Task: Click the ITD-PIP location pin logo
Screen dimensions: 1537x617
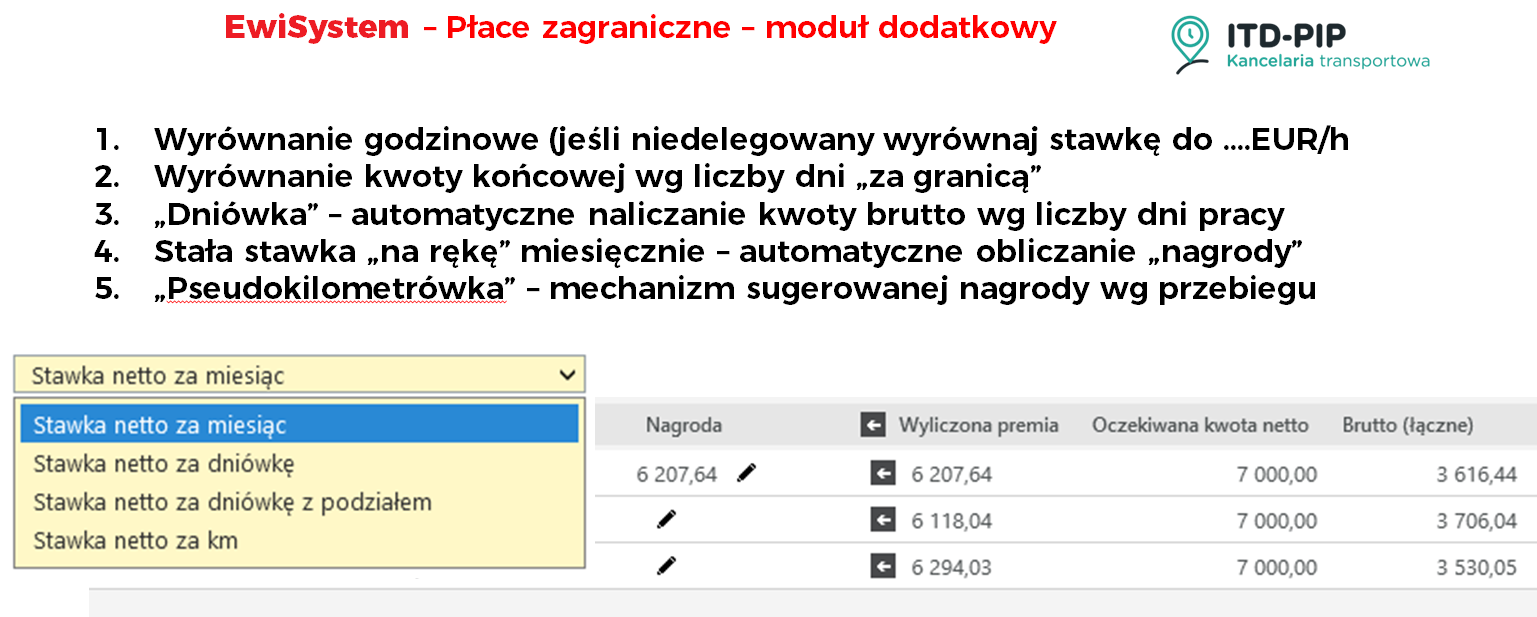Action: [1191, 44]
